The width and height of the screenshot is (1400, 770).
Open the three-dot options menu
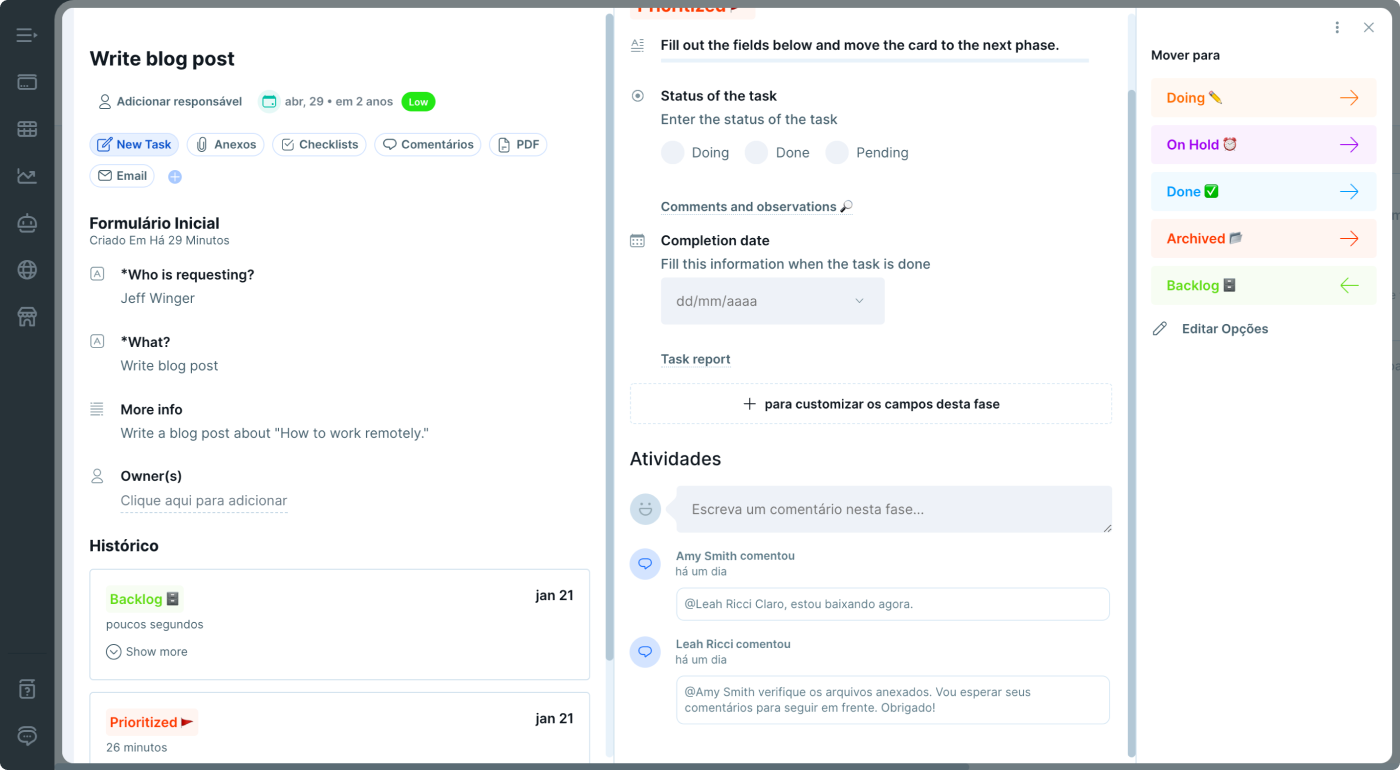(1337, 28)
